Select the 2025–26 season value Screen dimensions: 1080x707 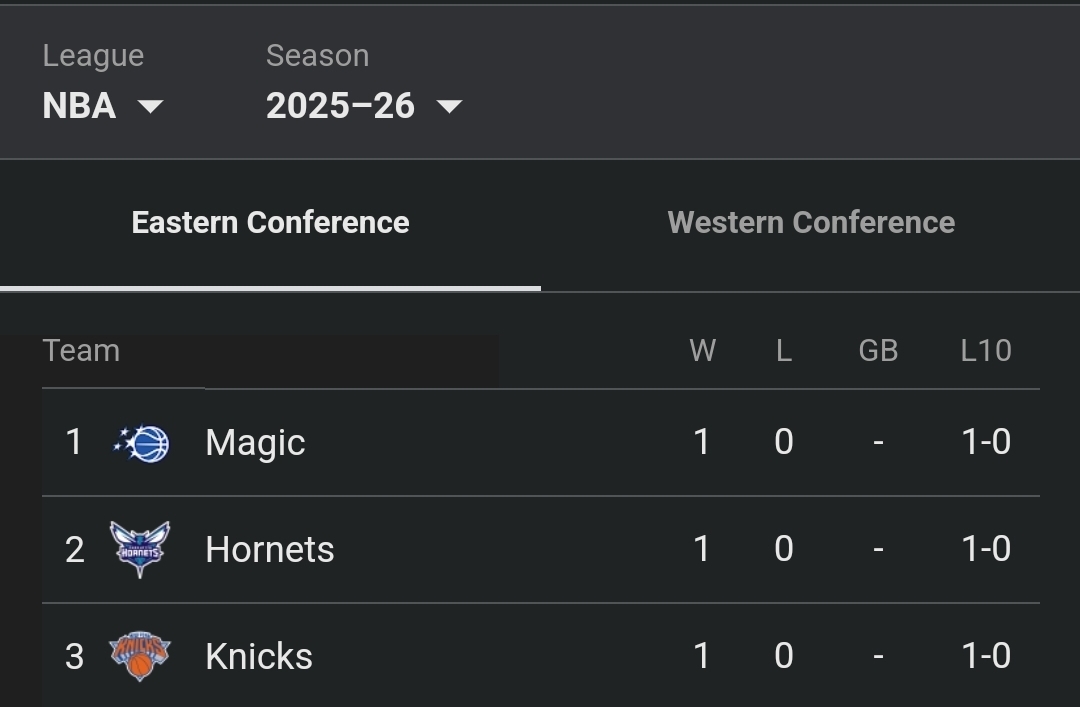(x=340, y=106)
